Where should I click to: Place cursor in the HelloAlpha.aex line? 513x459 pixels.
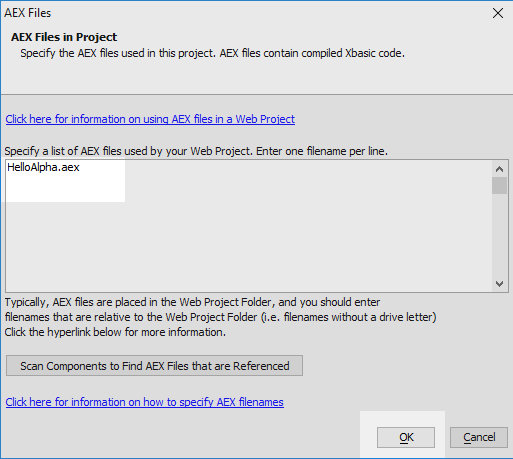[43, 167]
